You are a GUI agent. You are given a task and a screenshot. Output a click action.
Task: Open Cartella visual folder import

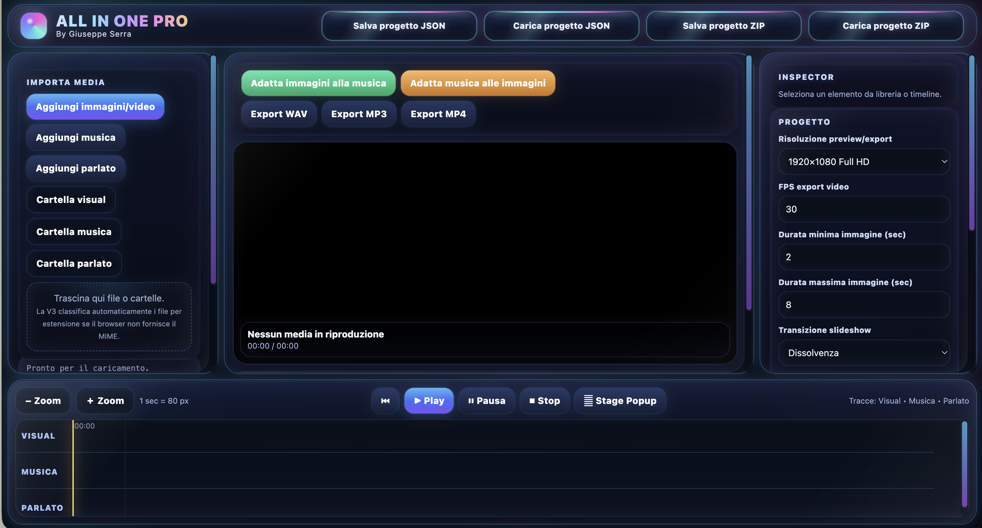pos(71,200)
